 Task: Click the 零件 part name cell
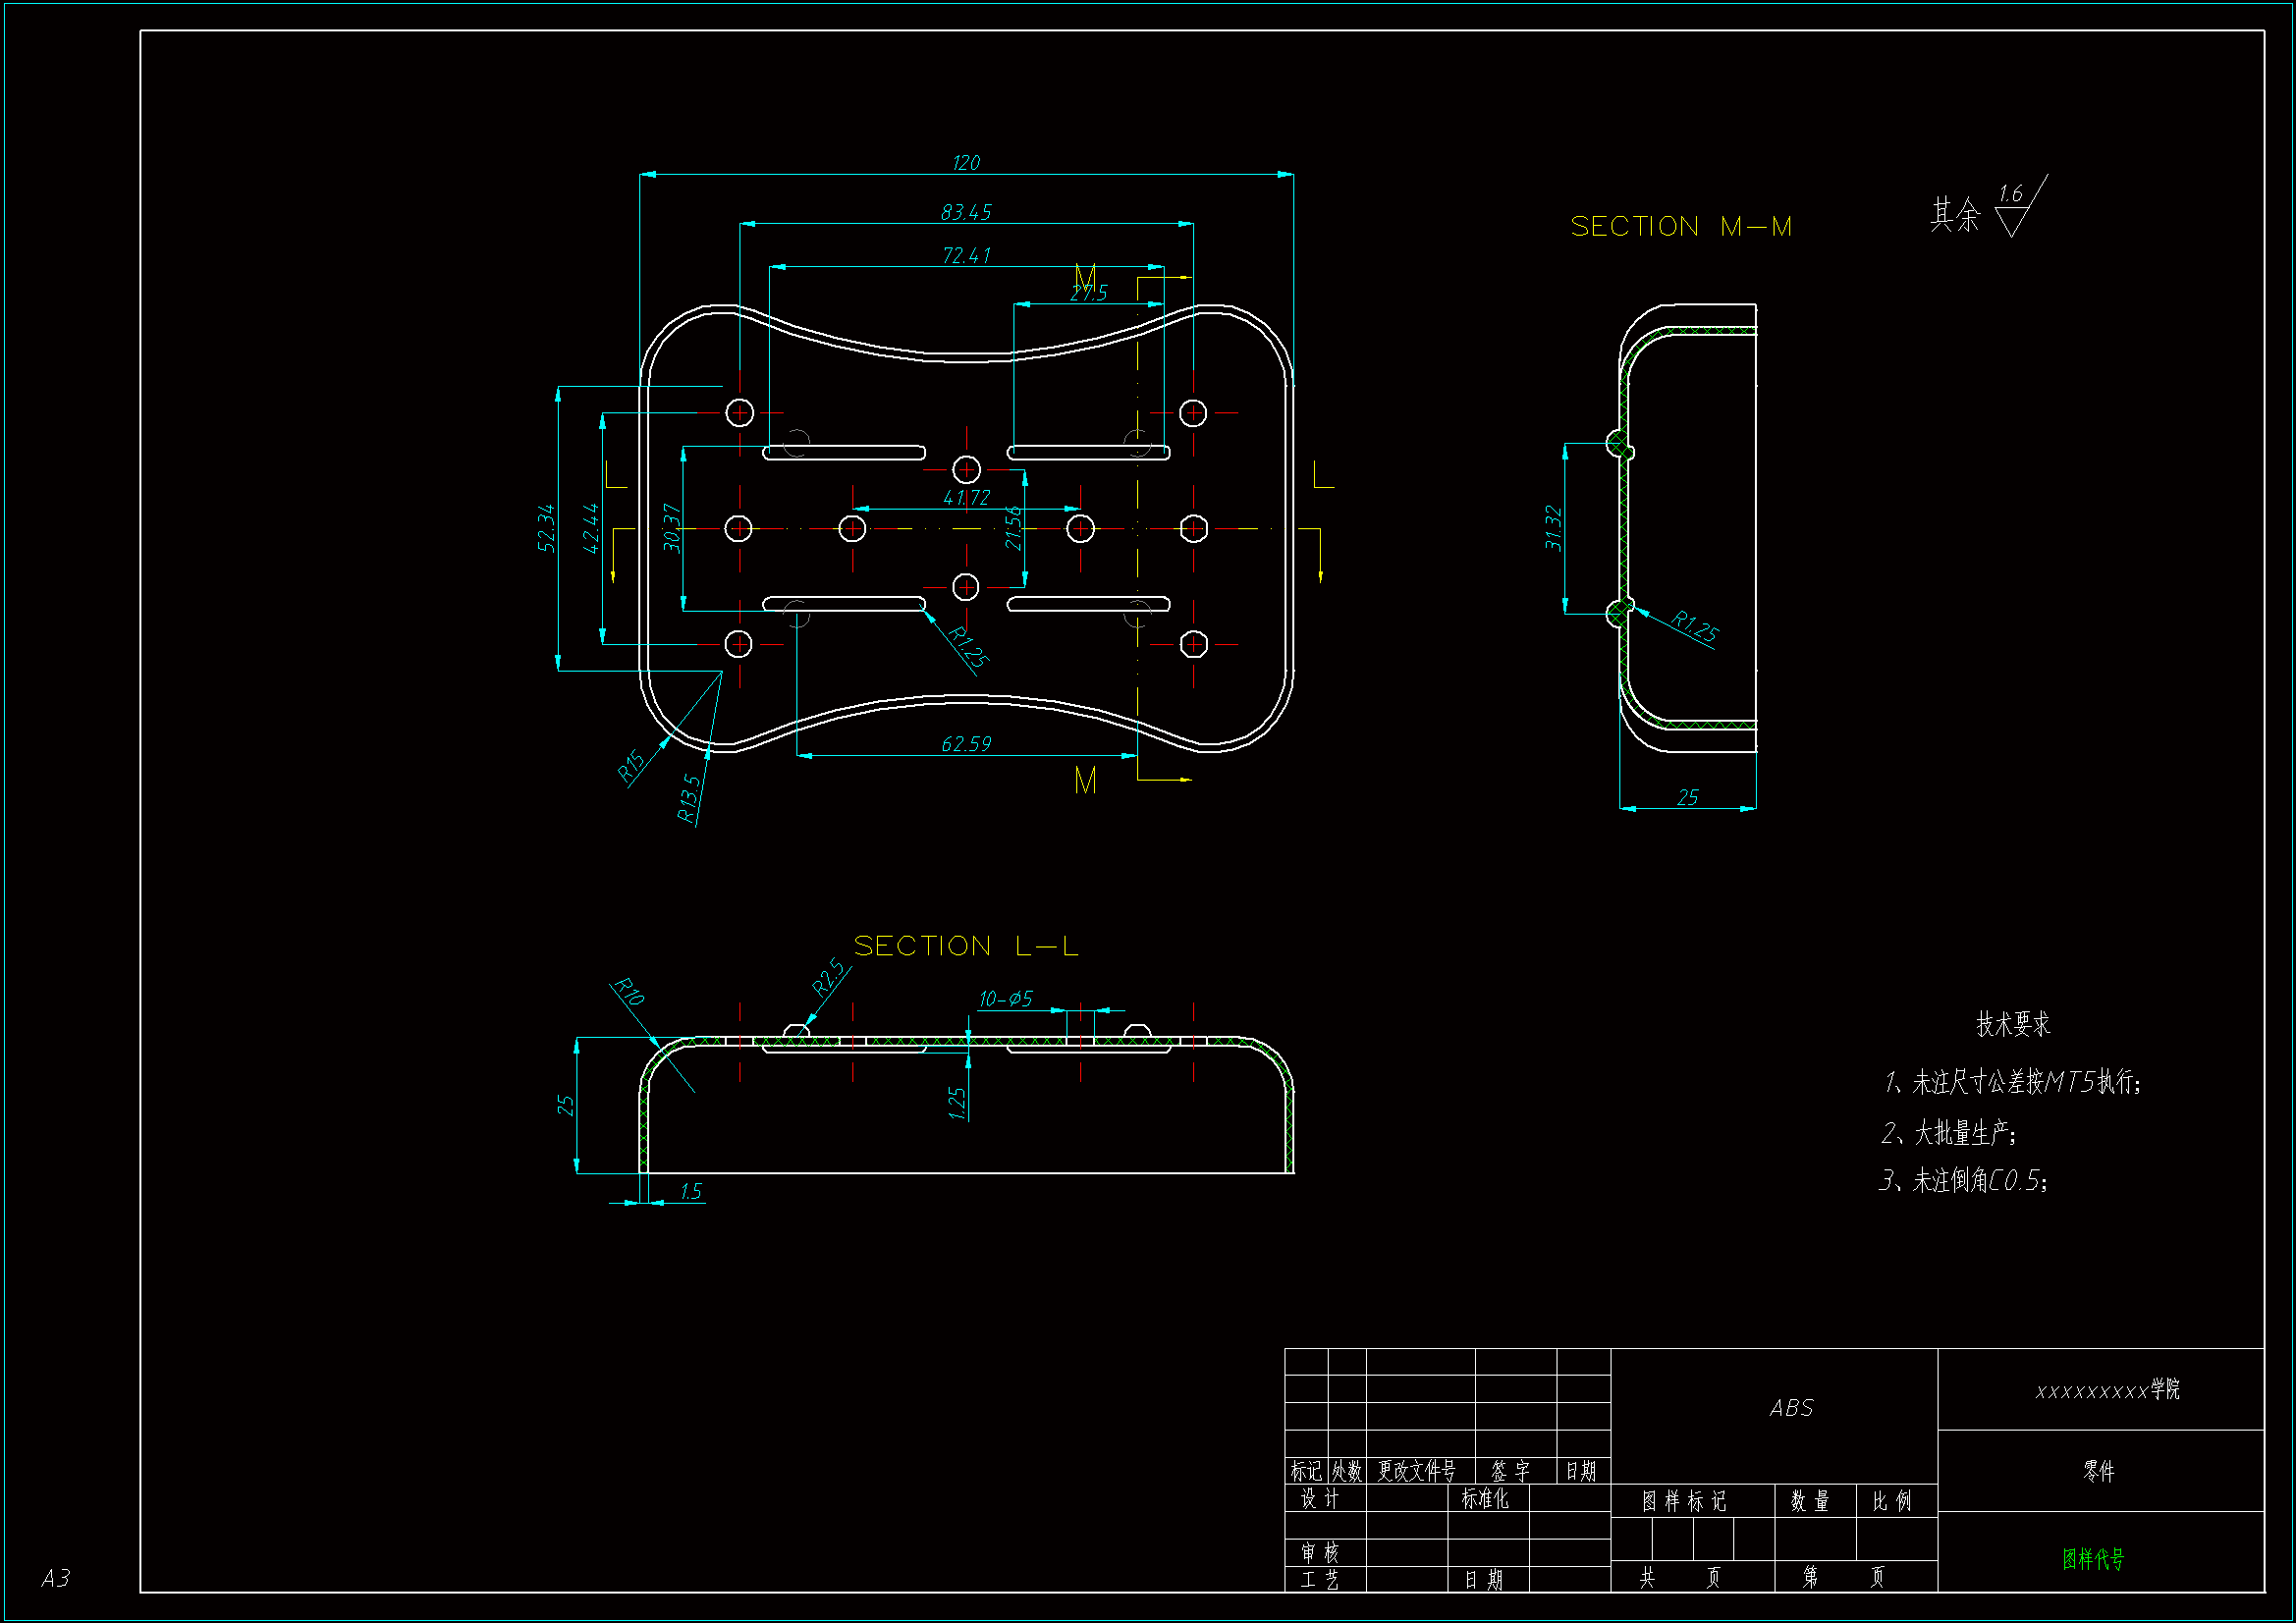point(2098,1471)
